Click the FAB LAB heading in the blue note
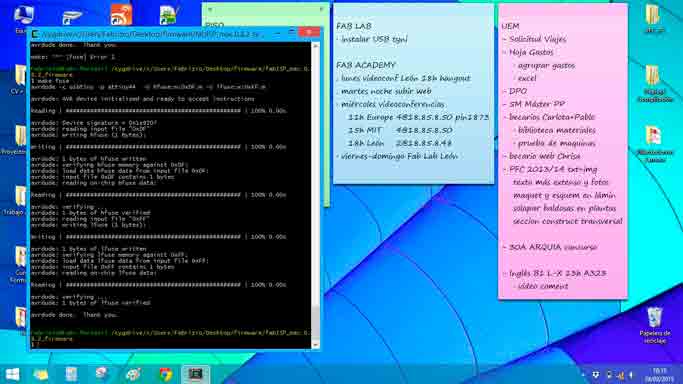The image size is (683, 384). [354, 26]
